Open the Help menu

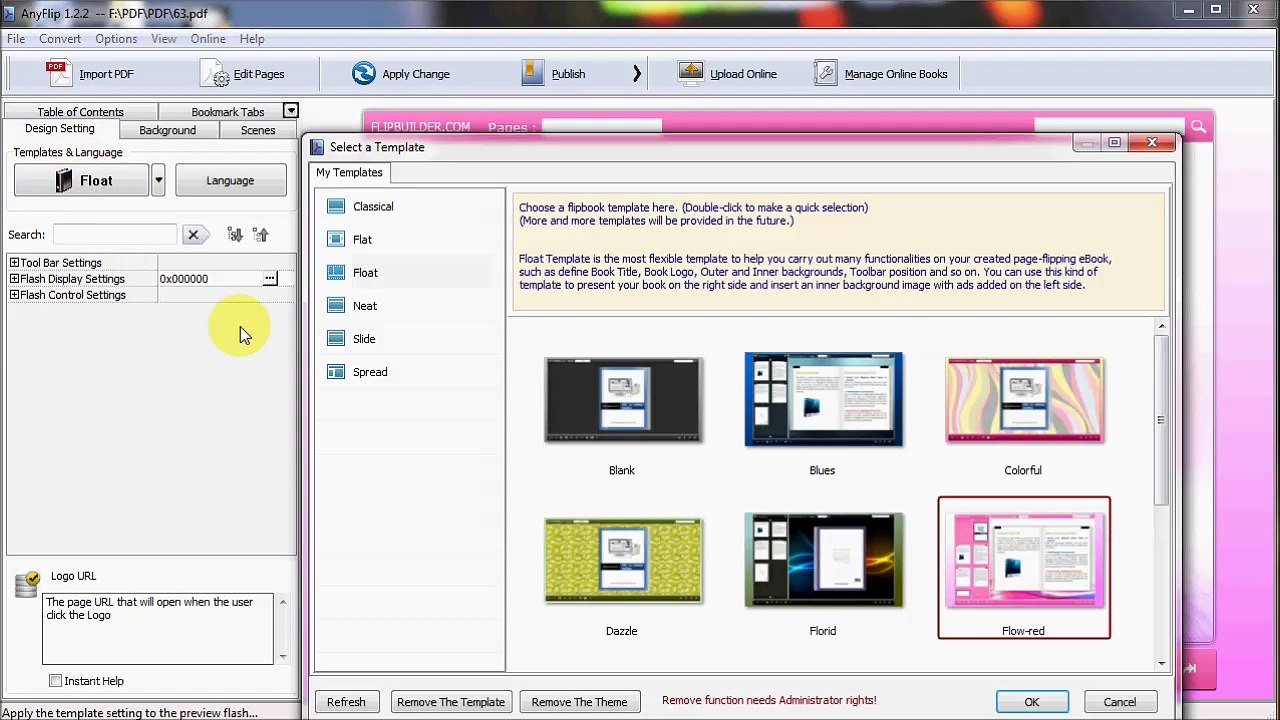pos(252,38)
